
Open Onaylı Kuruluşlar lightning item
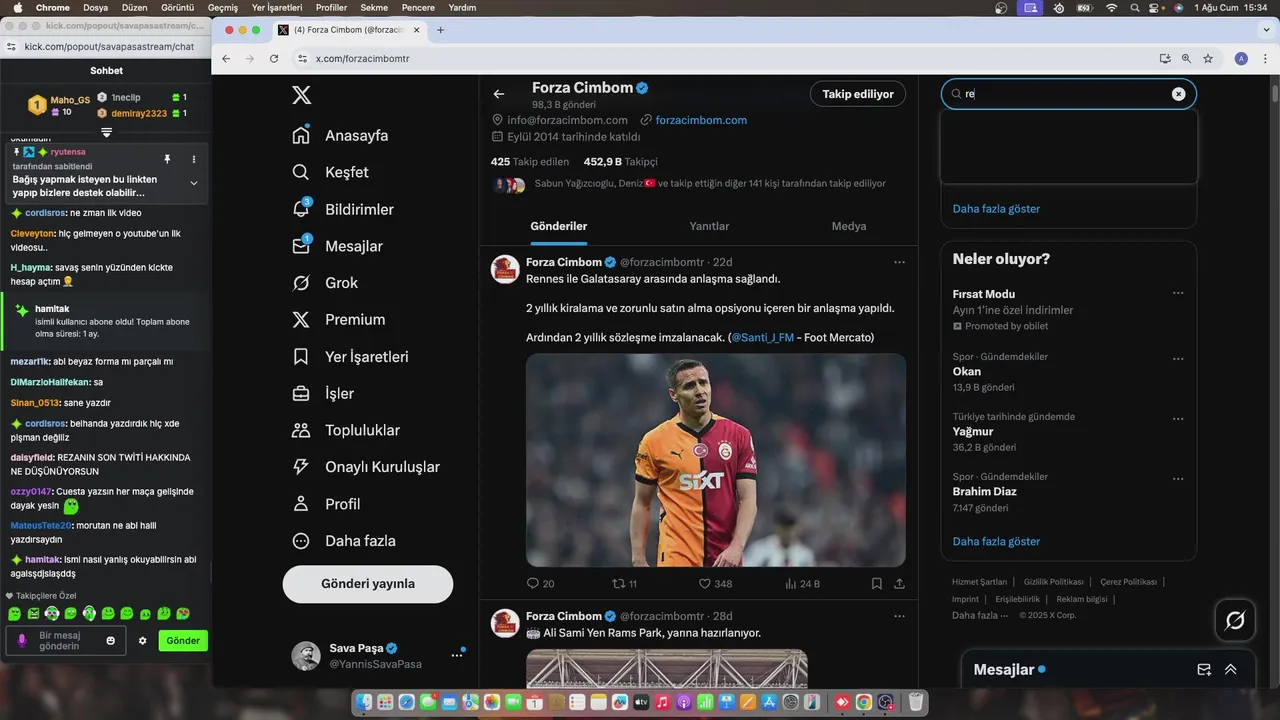coord(365,467)
